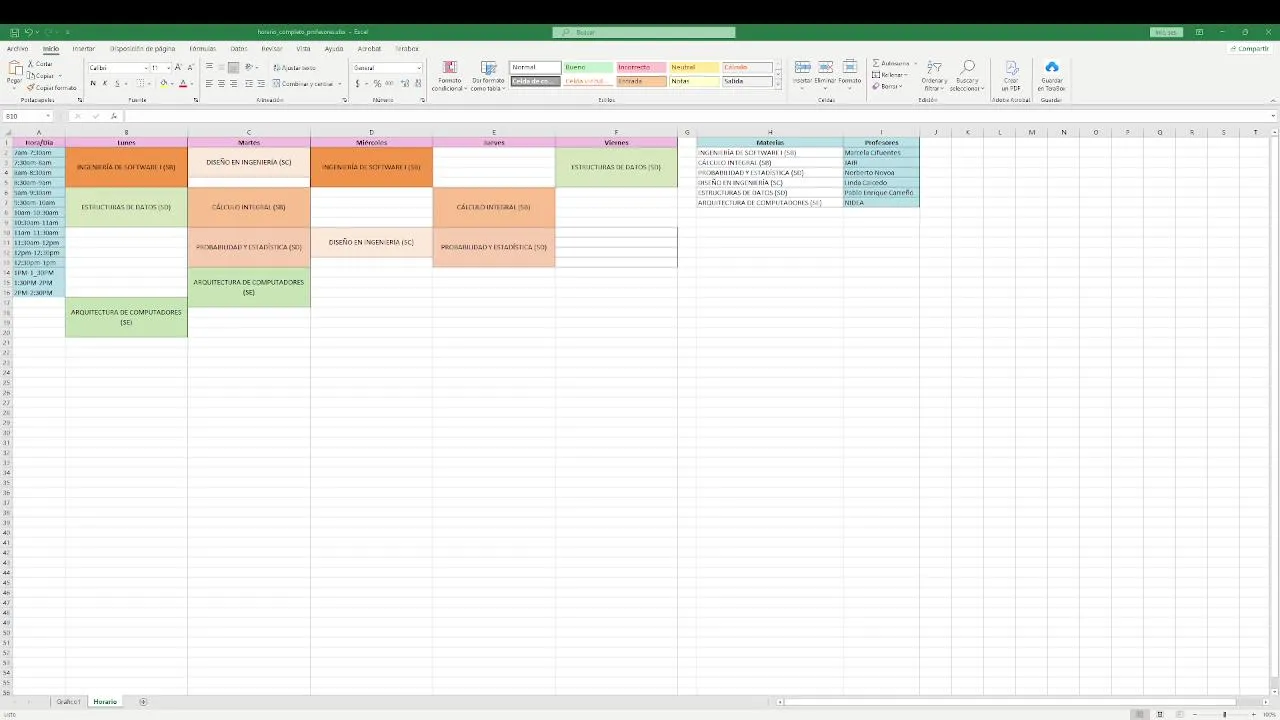1280x720 pixels.
Task: Increase font size with large A icon
Action: (x=178, y=67)
